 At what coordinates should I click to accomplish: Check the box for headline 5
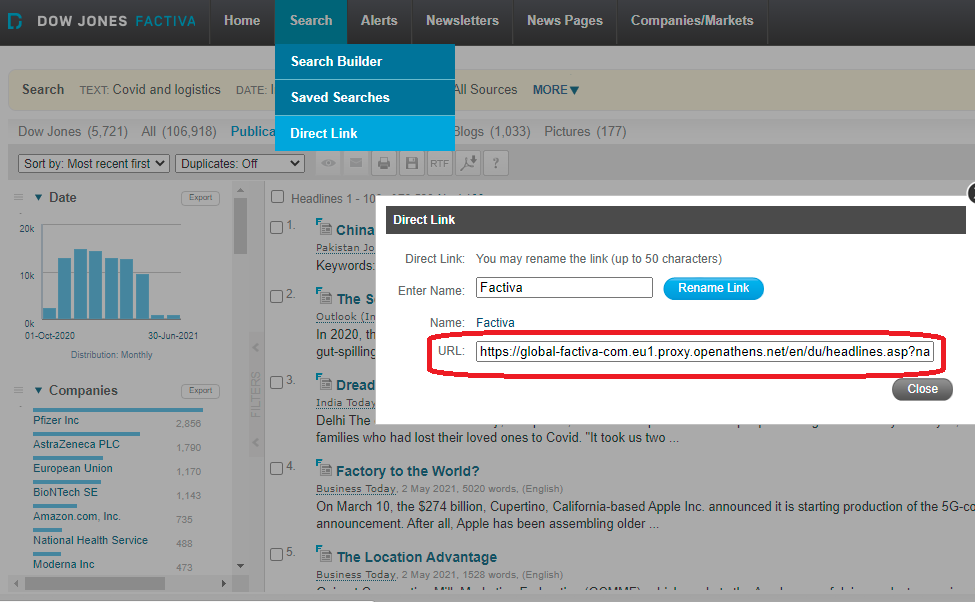tap(276, 553)
